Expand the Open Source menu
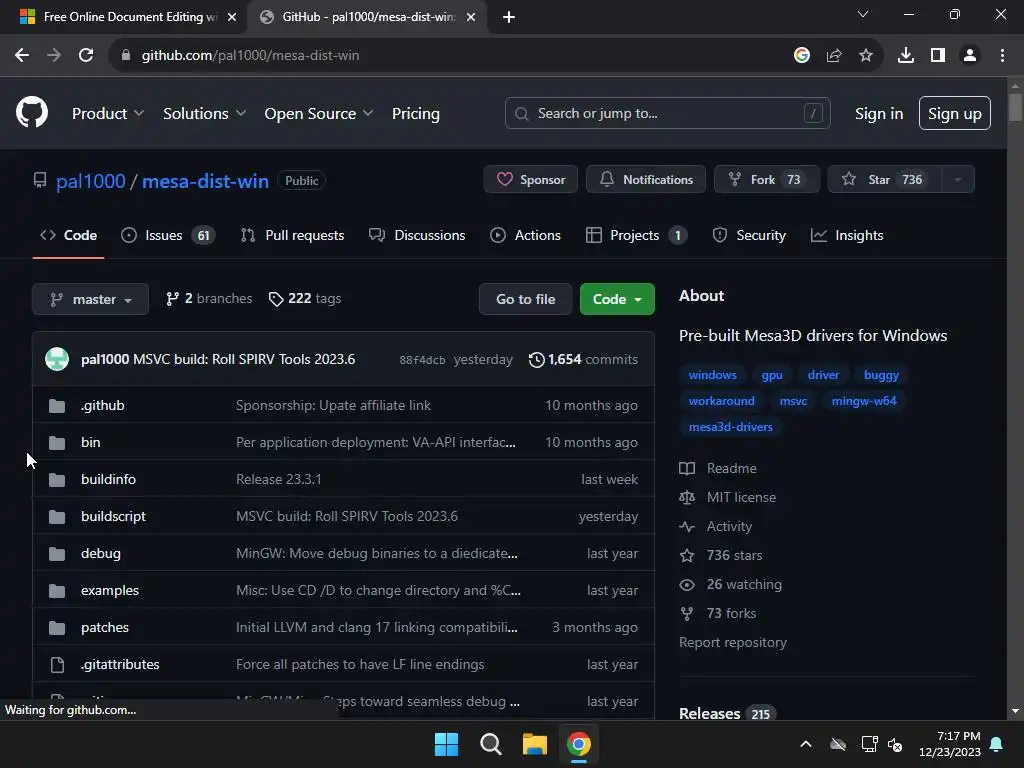Screen dimensions: 1024x768 319,114
